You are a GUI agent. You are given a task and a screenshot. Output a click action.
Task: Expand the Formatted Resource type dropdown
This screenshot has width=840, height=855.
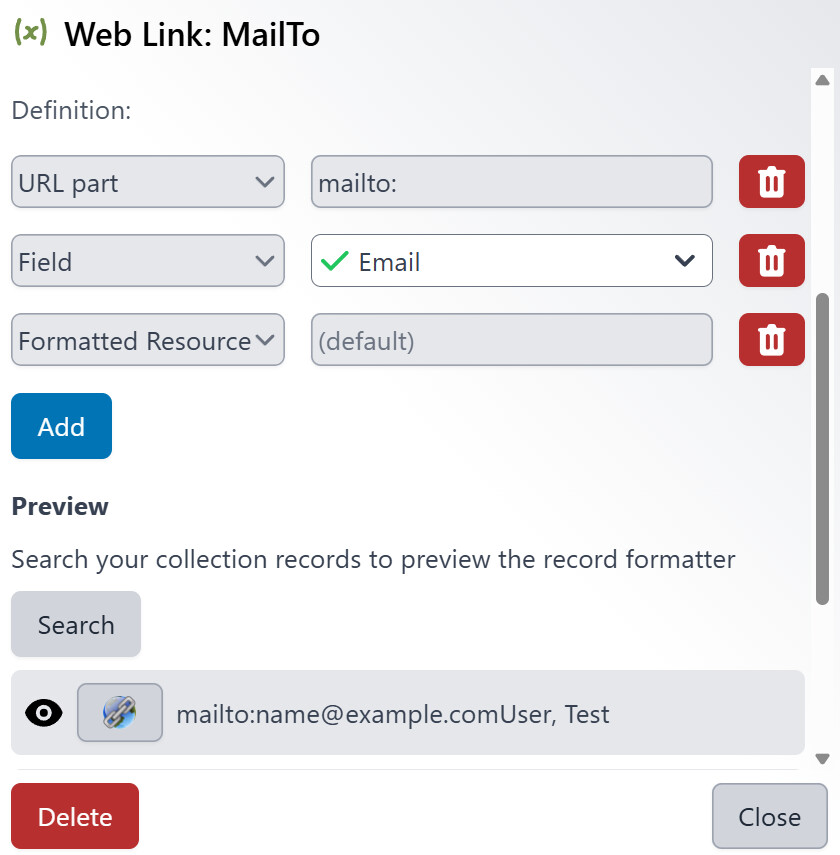[x=148, y=339]
